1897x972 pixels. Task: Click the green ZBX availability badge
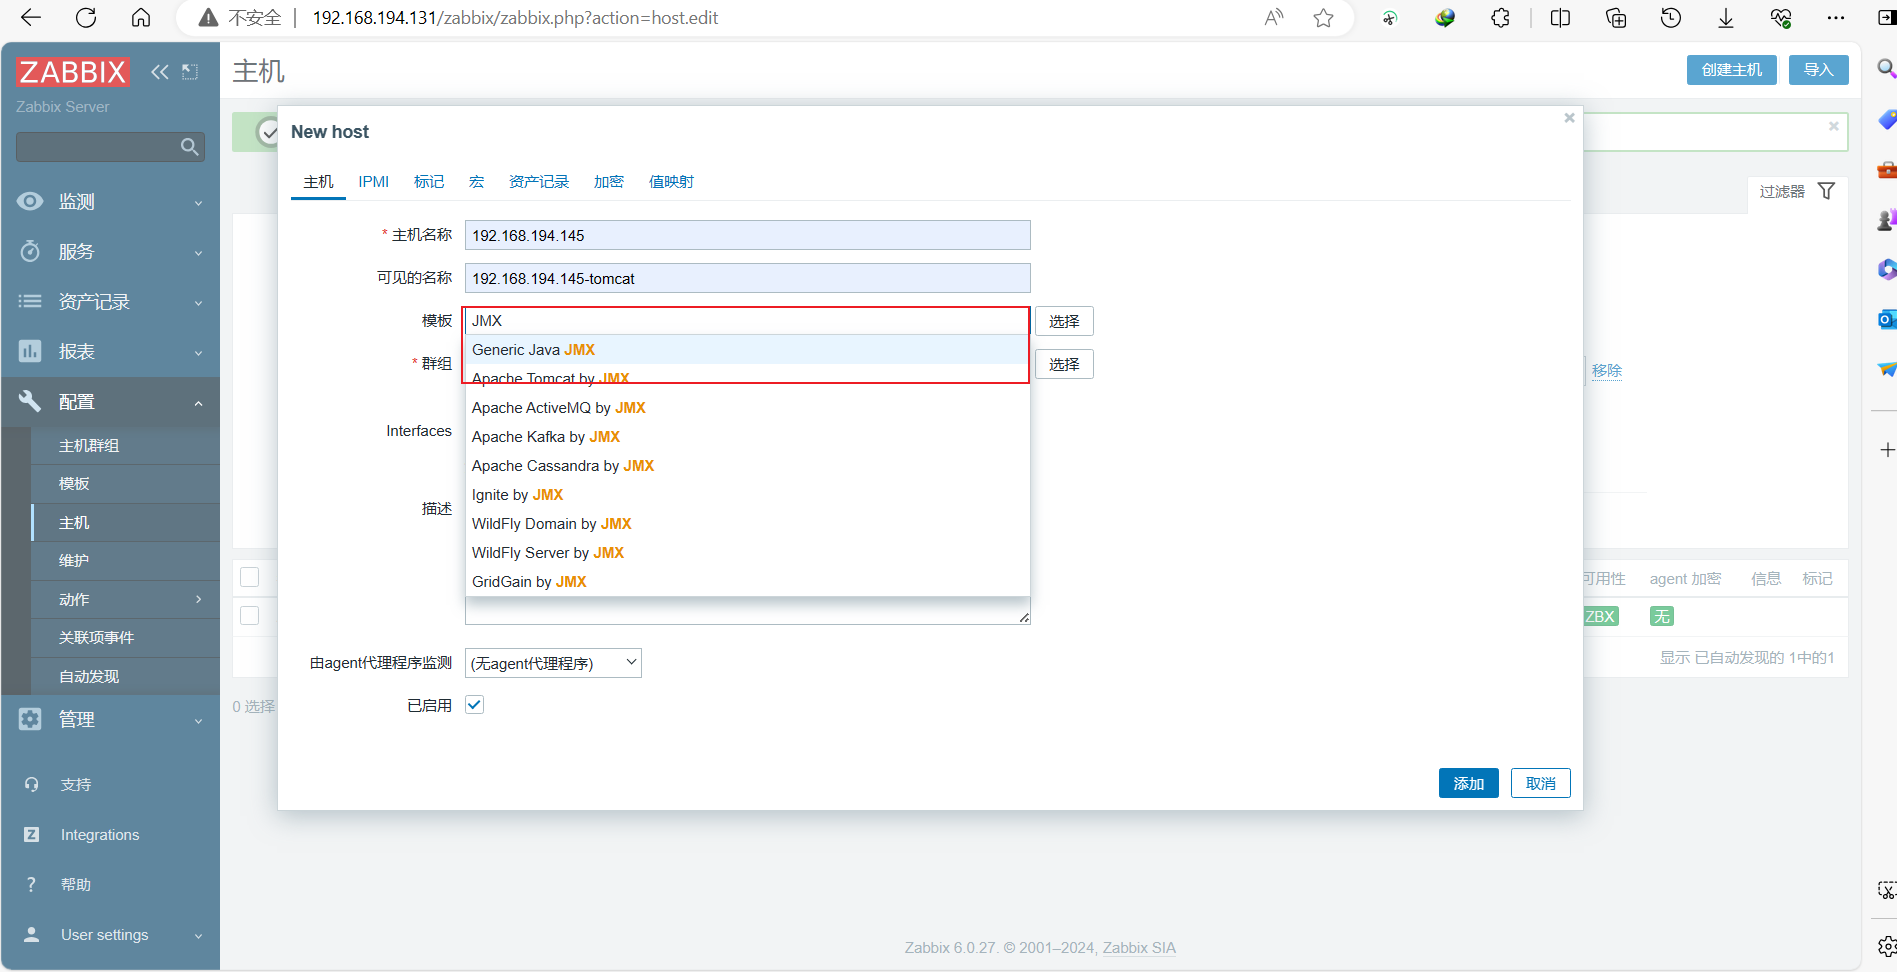coord(1600,616)
